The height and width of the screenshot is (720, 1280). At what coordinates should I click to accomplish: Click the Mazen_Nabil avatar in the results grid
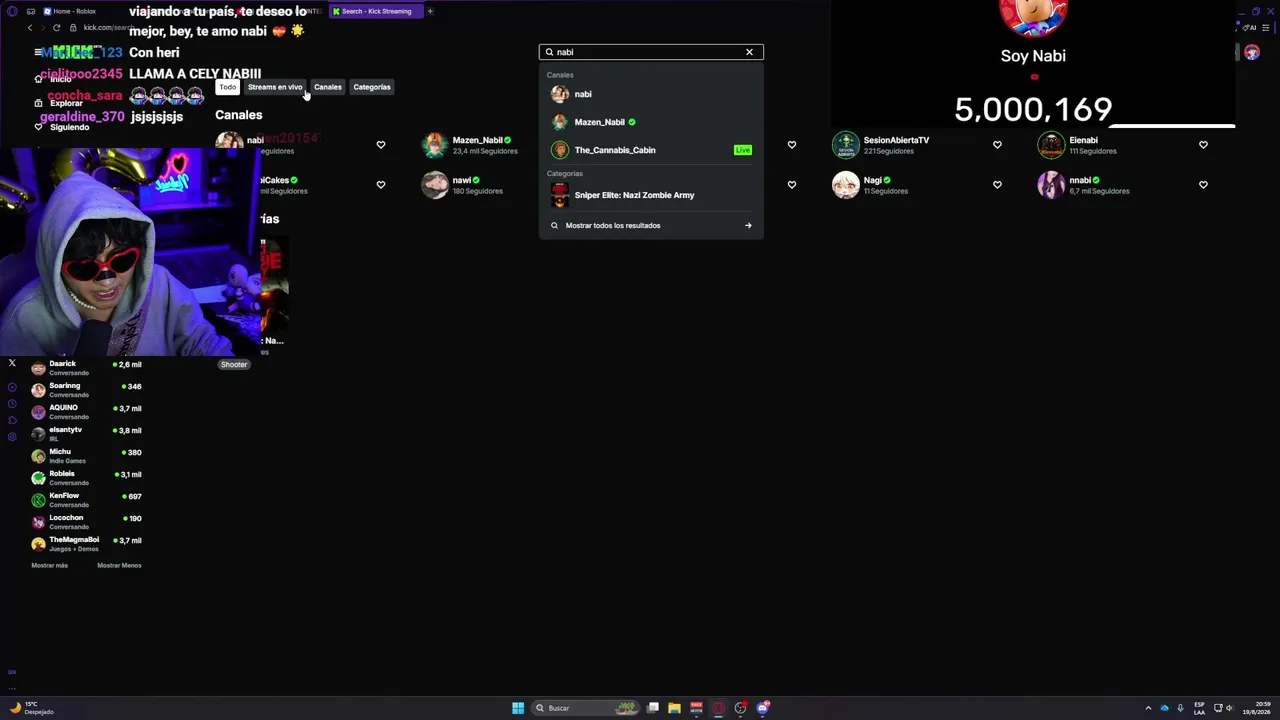pos(434,145)
